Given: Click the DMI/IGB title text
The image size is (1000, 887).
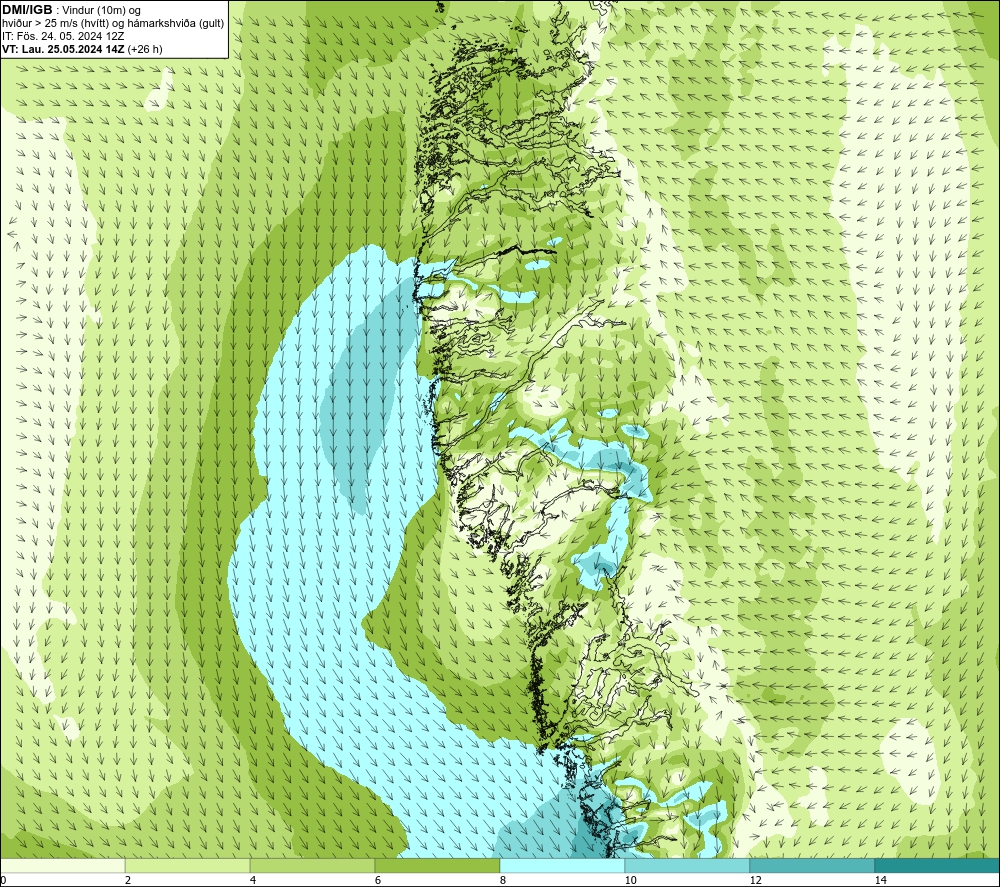Looking at the screenshot, I should [27, 10].
